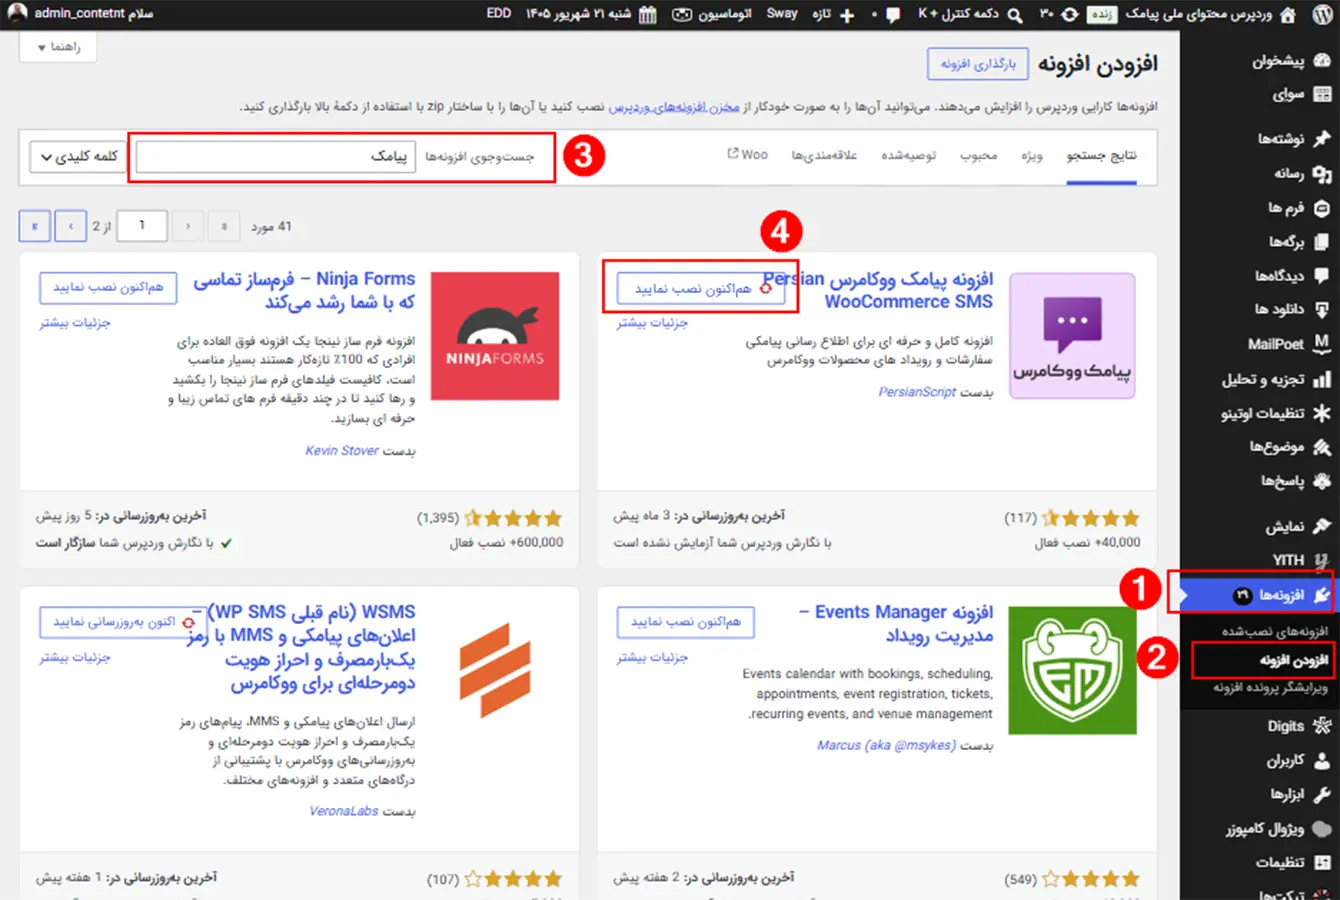The width and height of the screenshot is (1340, 900).
Task: Select ویرایشگر پرونده افزونه submenu item
Action: (1270, 688)
